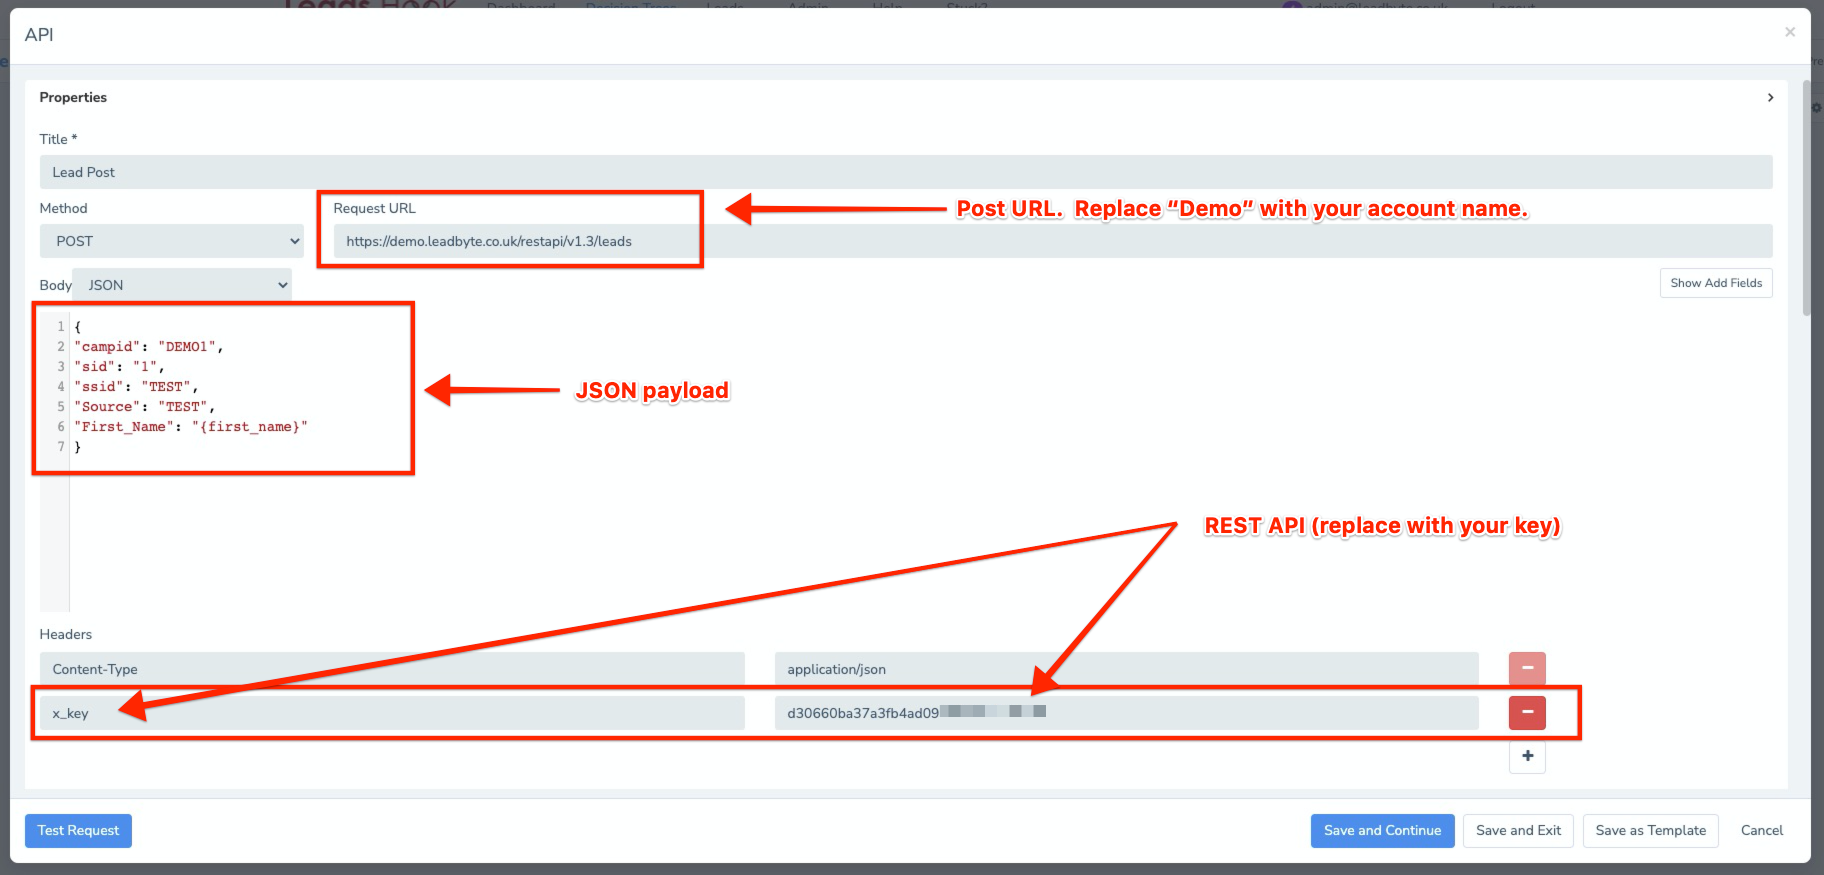1824x875 pixels.
Task: Remove the Content-Type header row
Action: tap(1527, 669)
